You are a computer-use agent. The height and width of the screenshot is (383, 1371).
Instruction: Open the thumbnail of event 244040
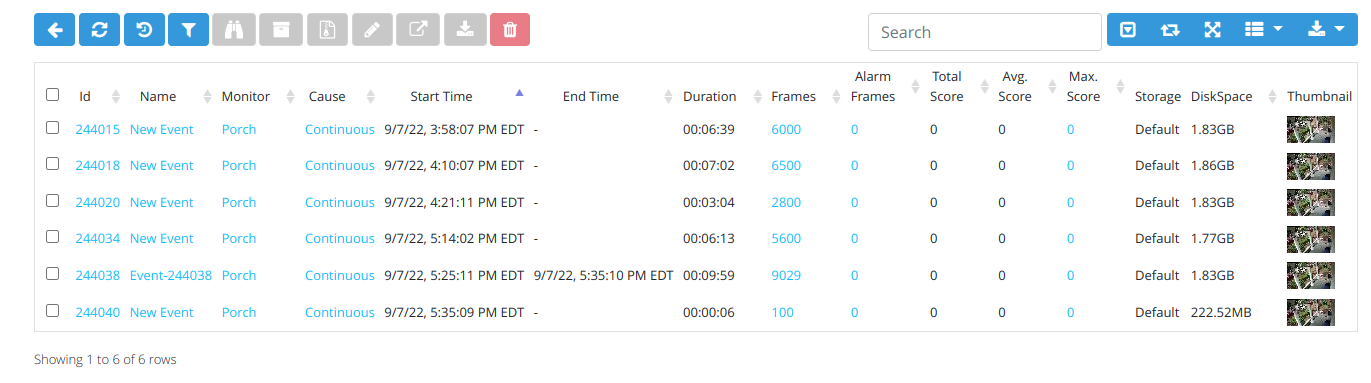pyautogui.click(x=1310, y=312)
